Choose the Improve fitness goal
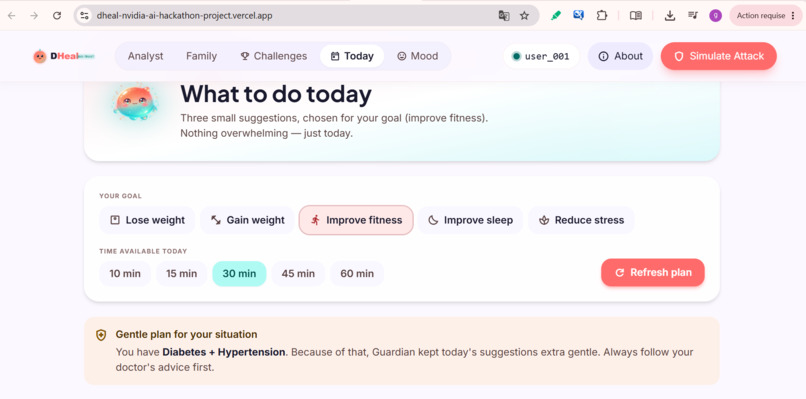806x399 pixels. point(356,220)
